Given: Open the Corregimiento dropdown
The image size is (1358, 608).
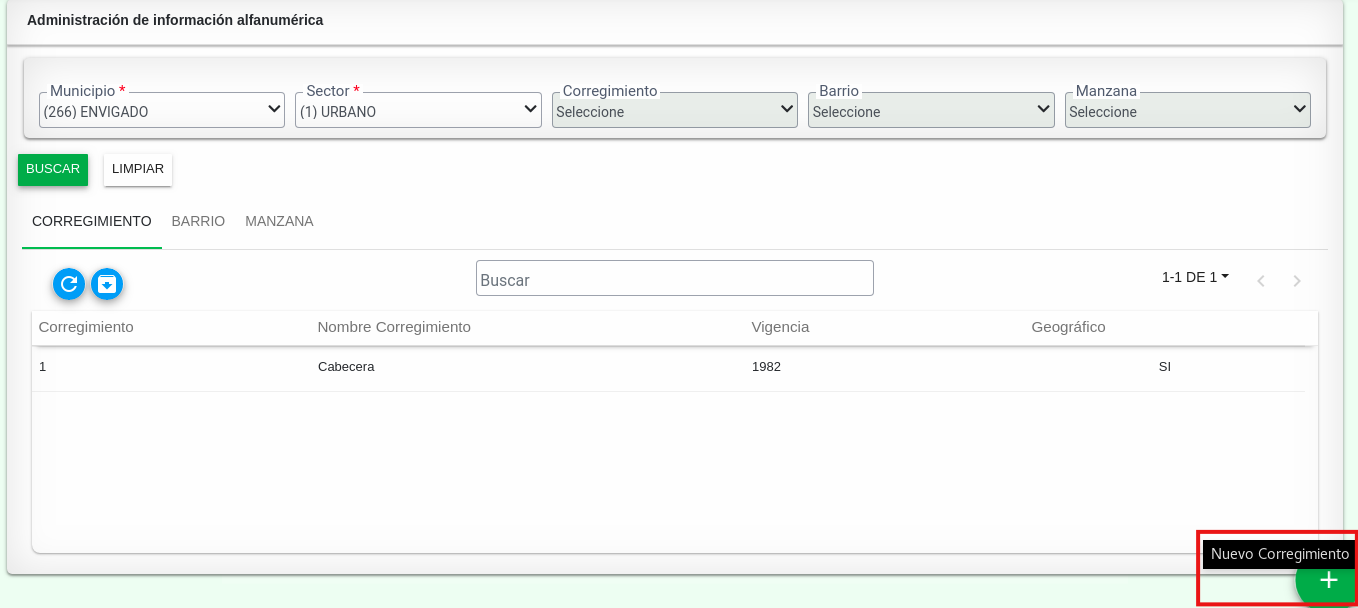Looking at the screenshot, I should 675,110.
